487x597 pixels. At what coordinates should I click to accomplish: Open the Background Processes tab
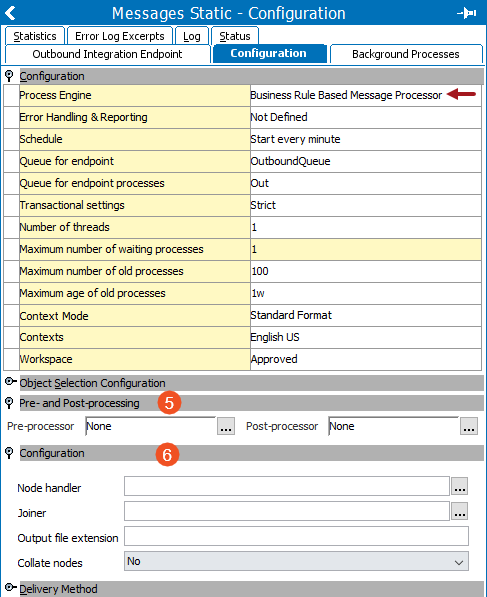tap(406, 54)
